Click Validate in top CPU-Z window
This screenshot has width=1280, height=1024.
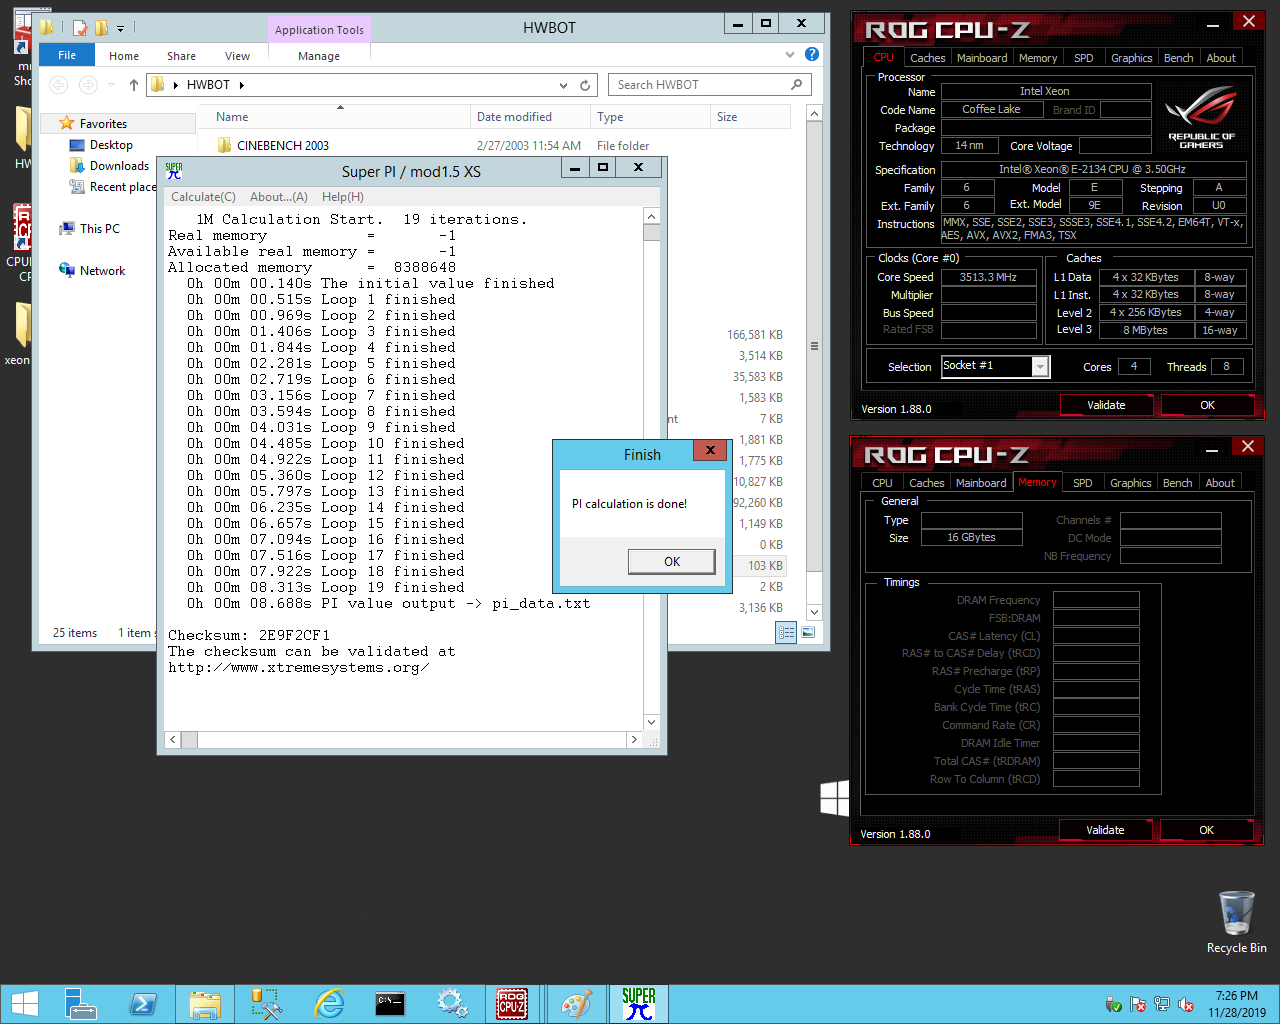[1106, 405]
